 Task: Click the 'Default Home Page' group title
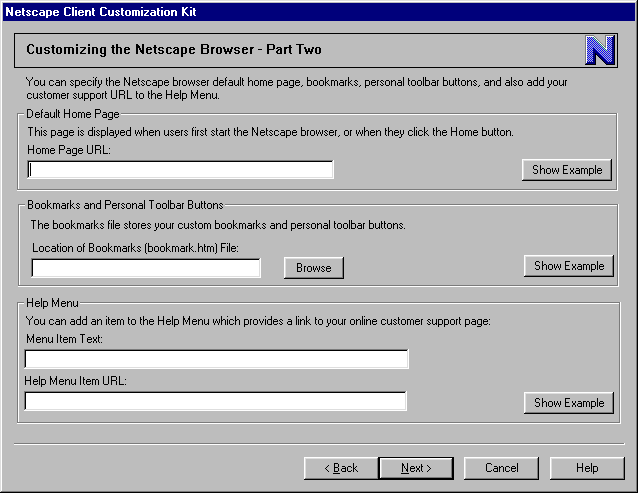[73, 114]
